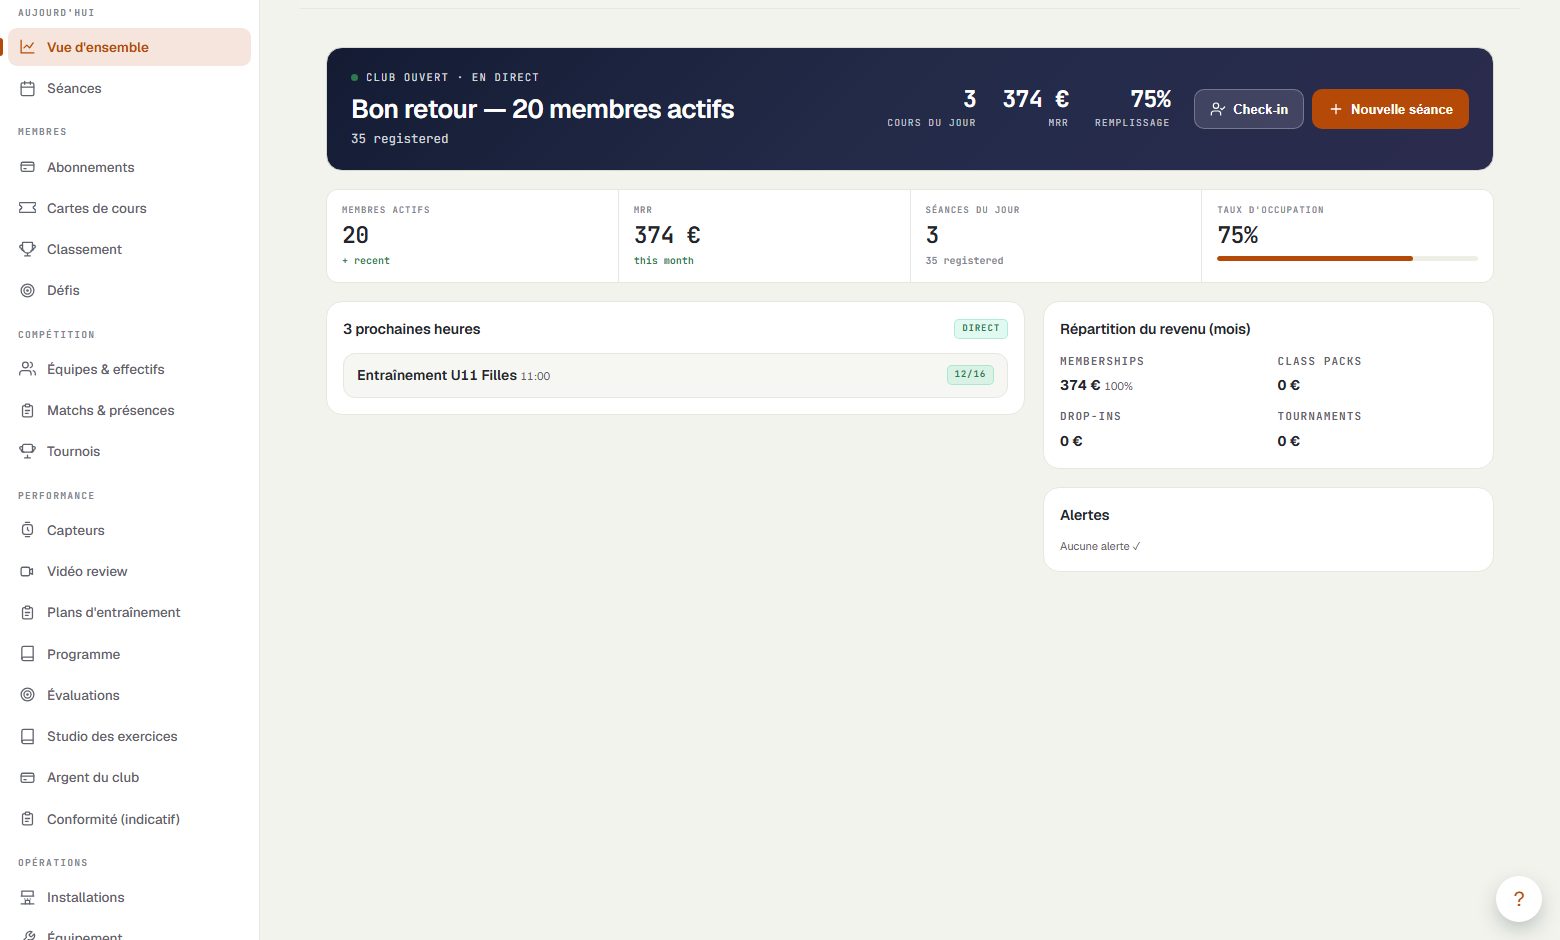Open Abonnements from the sidebar
The image size is (1560, 940).
129,167
